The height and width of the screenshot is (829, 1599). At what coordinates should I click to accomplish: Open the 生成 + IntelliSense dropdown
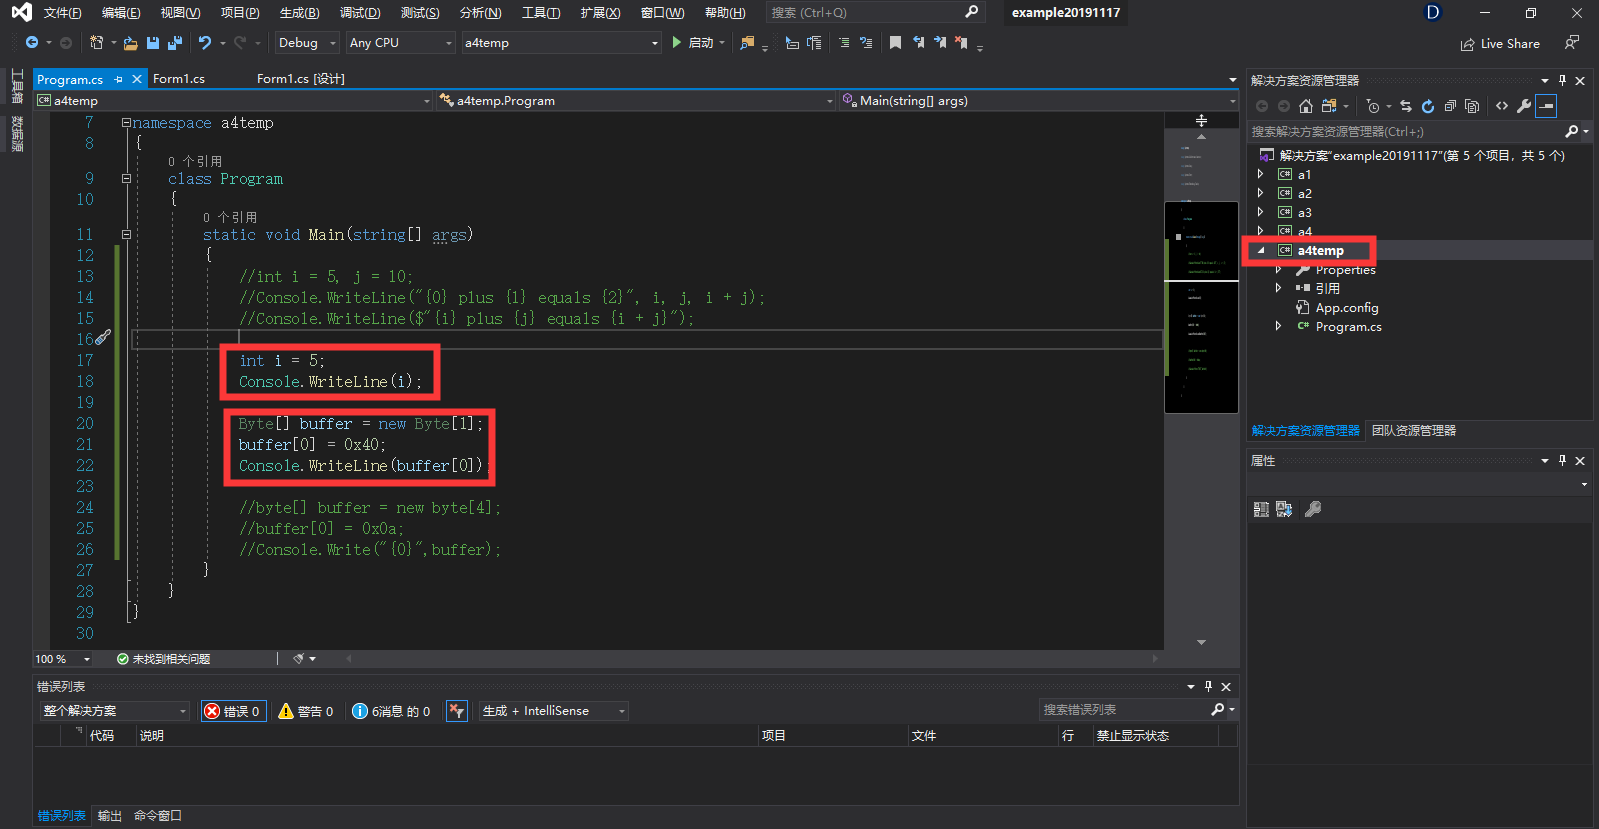click(553, 711)
